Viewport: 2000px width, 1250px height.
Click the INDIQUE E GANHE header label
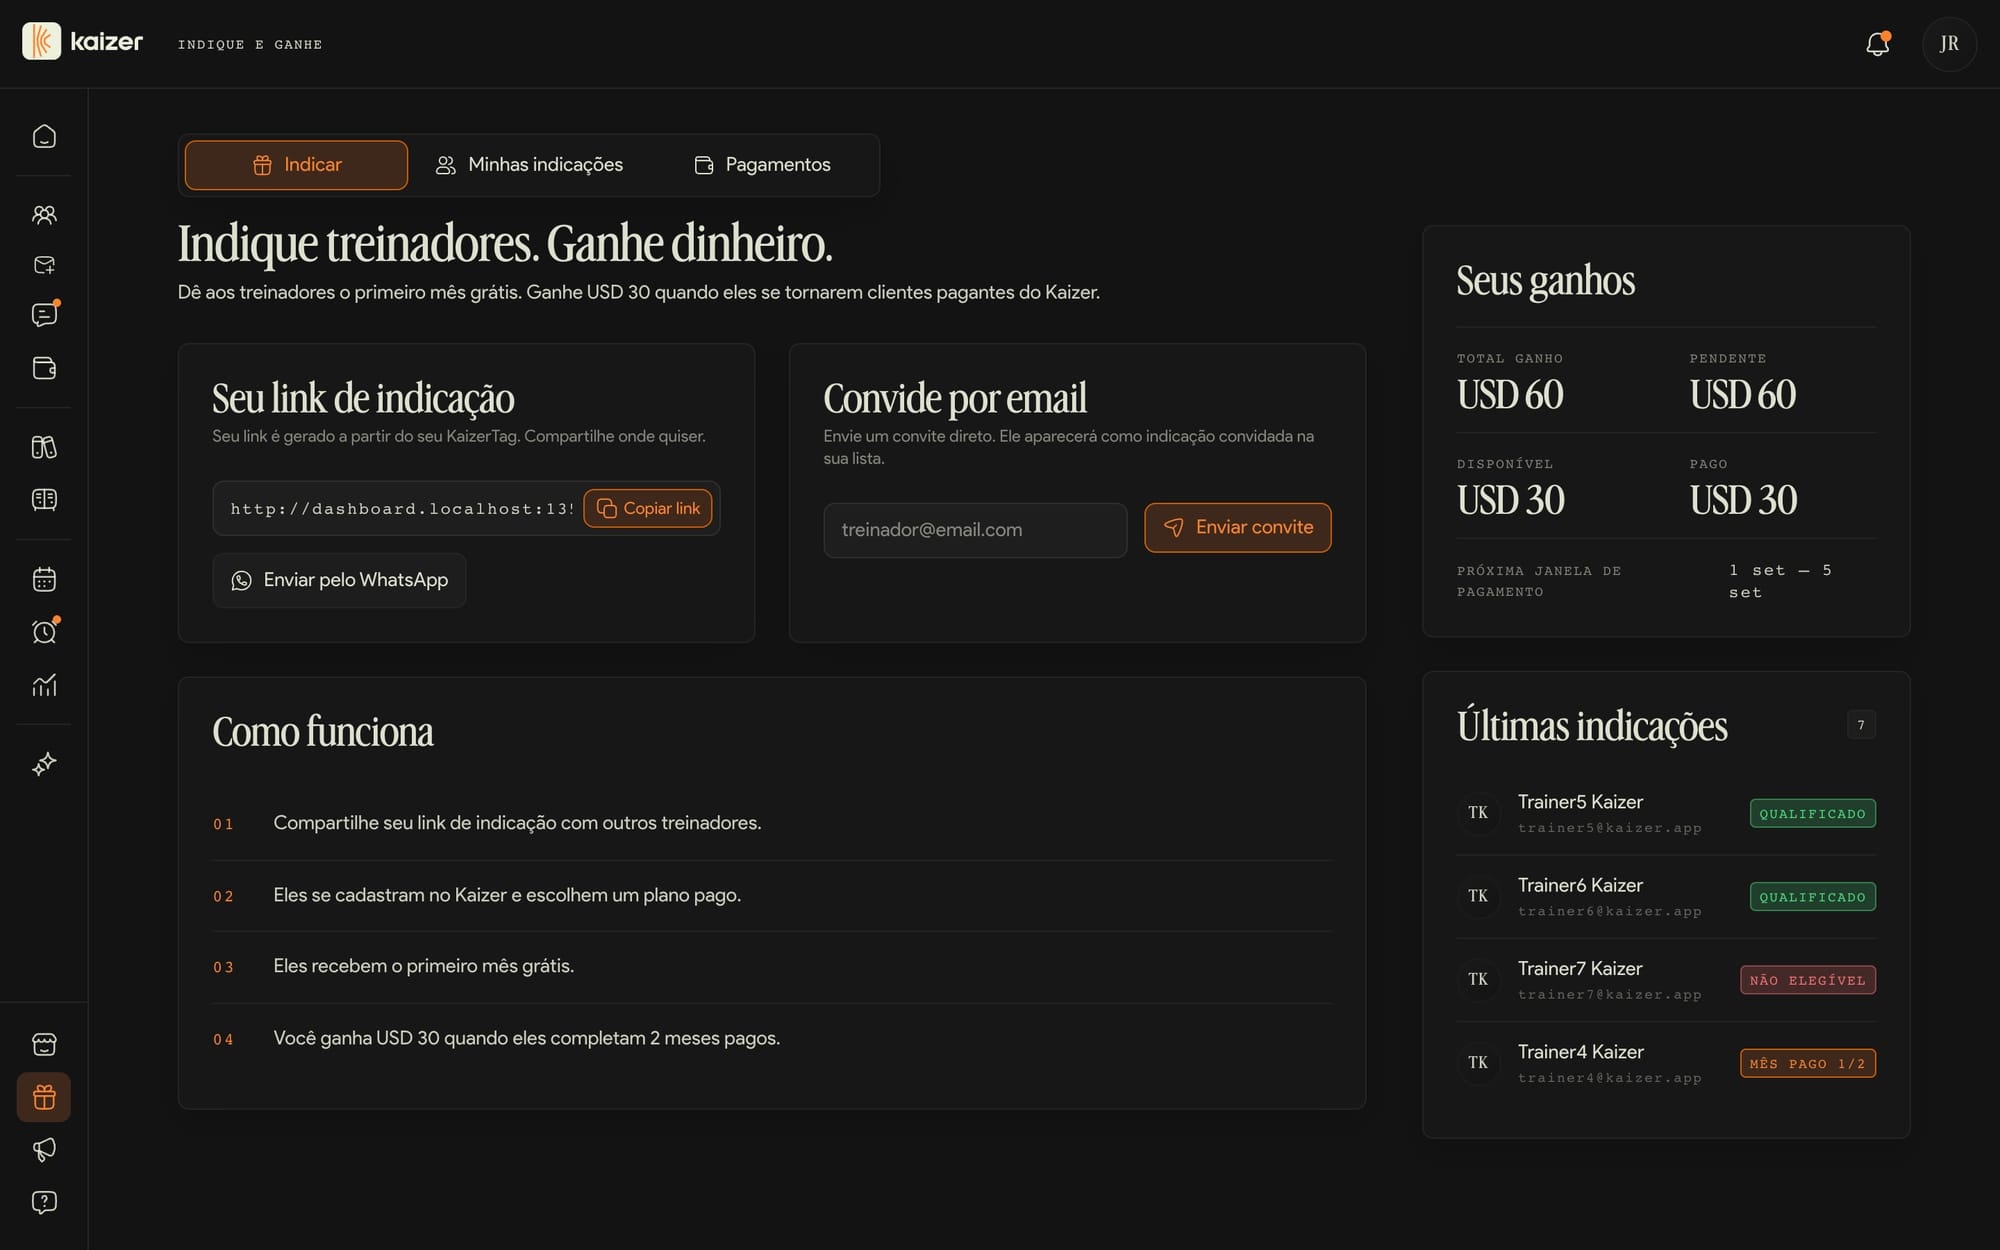click(x=250, y=44)
